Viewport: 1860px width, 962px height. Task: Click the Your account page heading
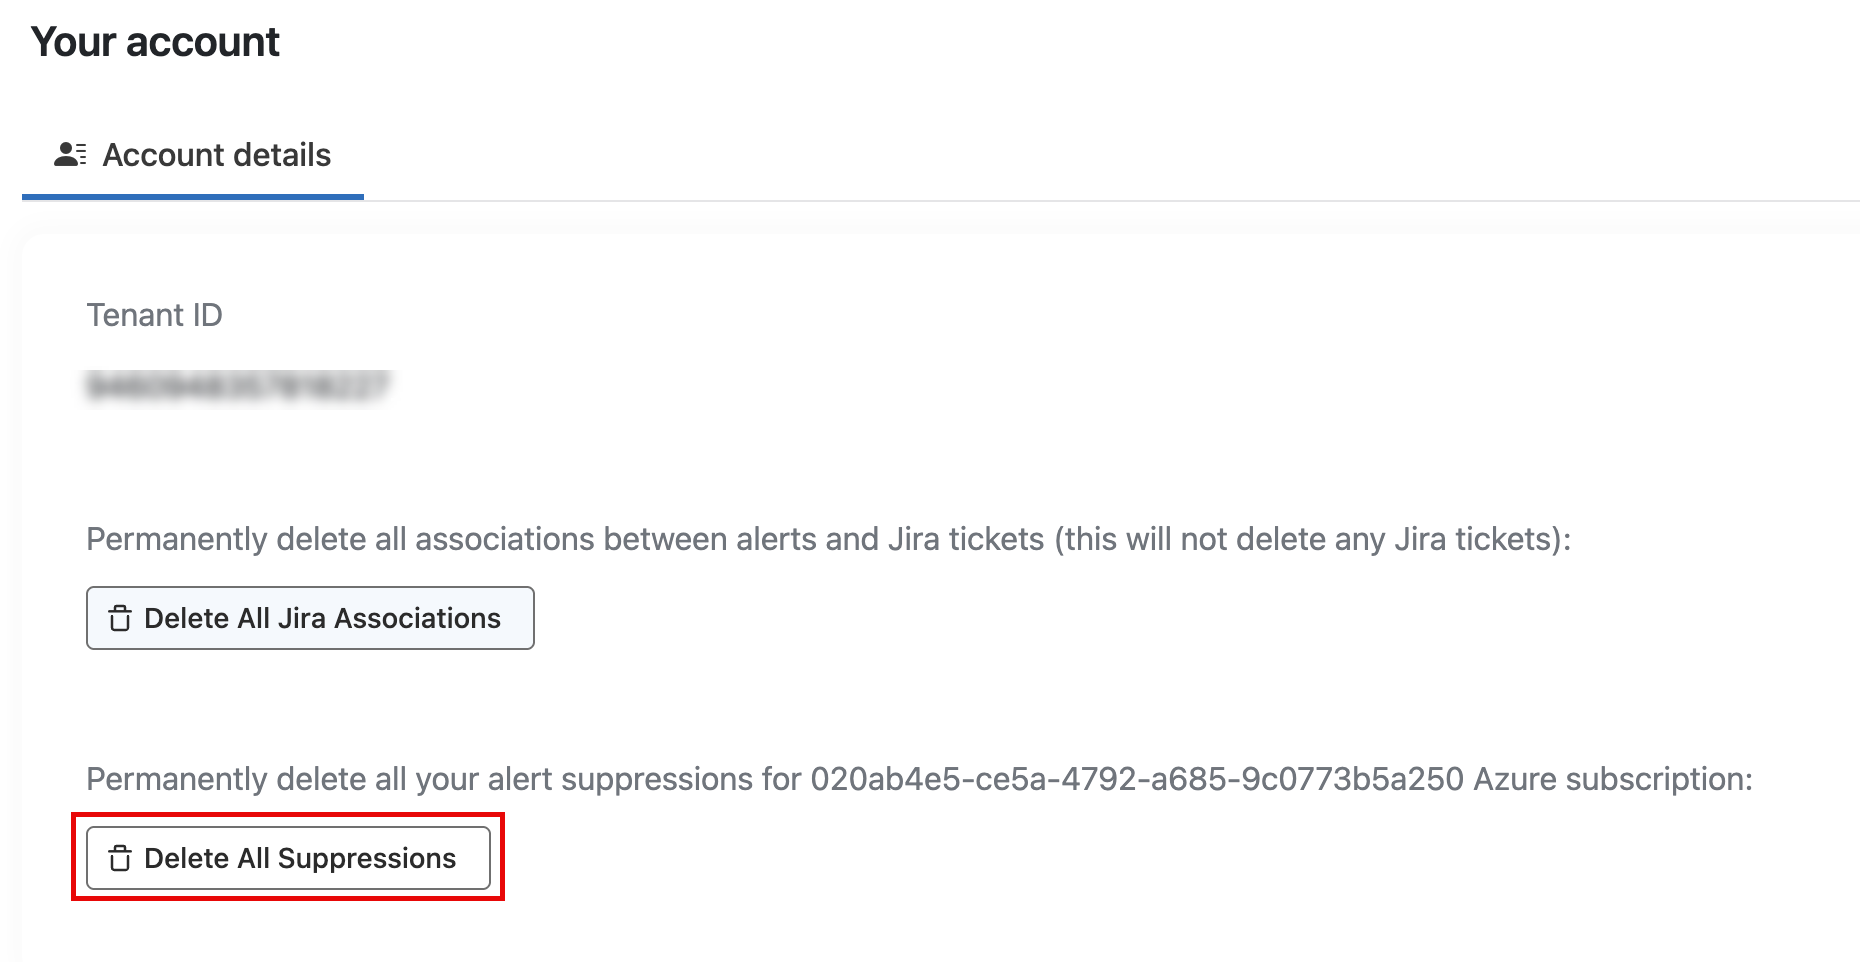click(x=156, y=42)
